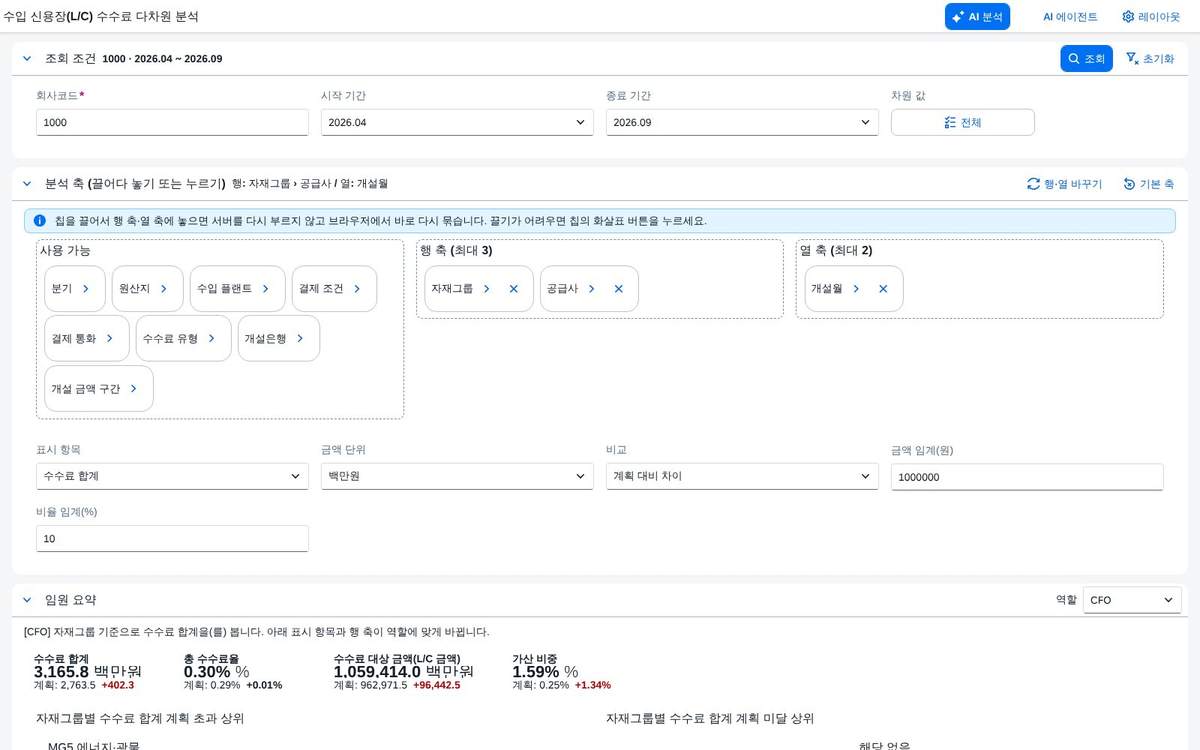Click the 분기 chip arrow

point(86,288)
